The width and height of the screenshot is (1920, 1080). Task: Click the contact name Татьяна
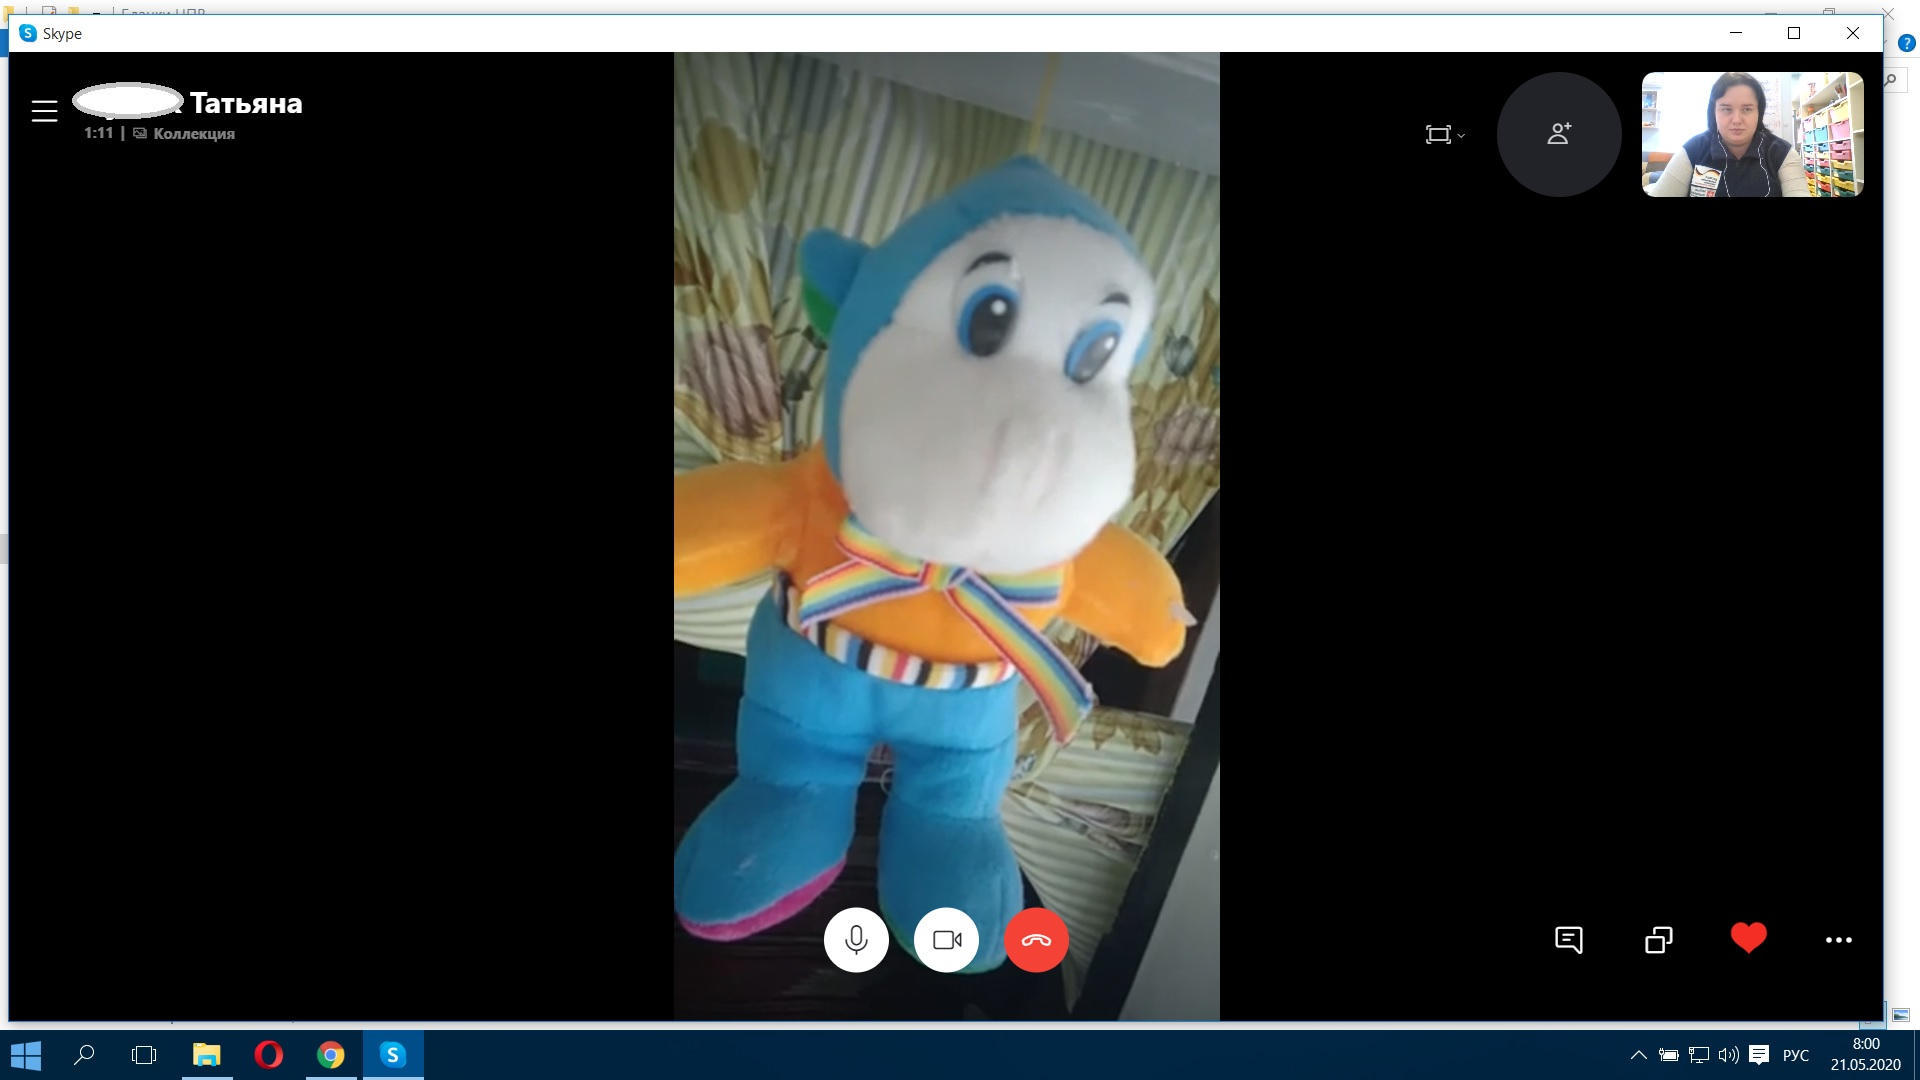(x=245, y=103)
